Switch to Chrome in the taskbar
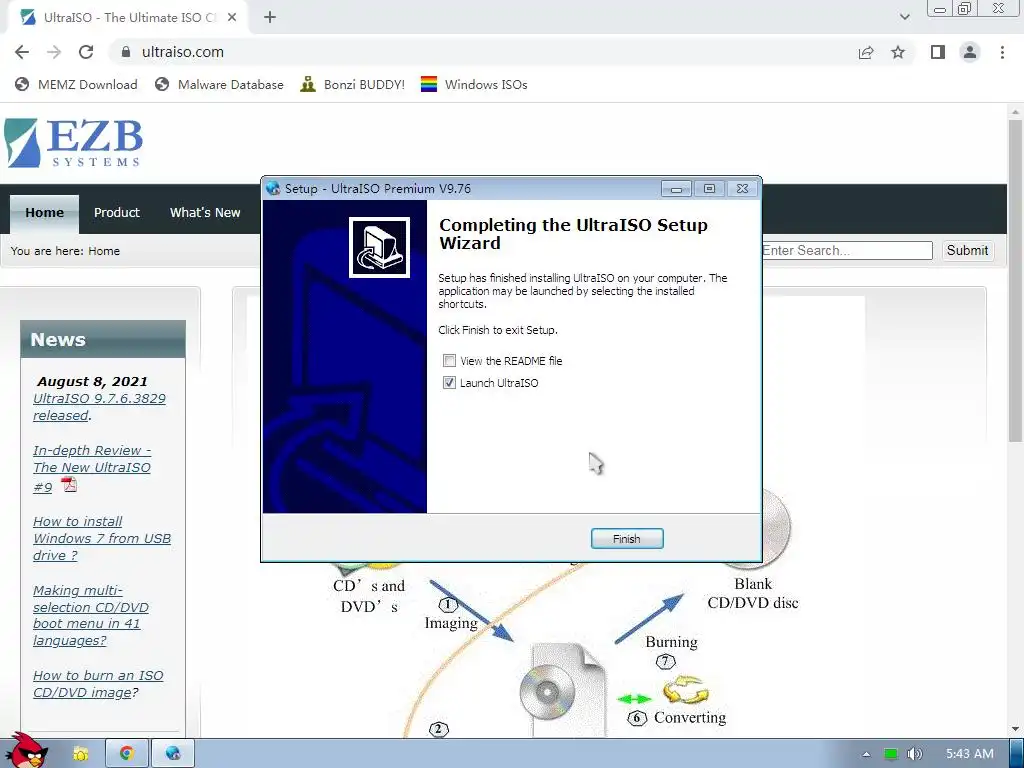 [x=127, y=754]
